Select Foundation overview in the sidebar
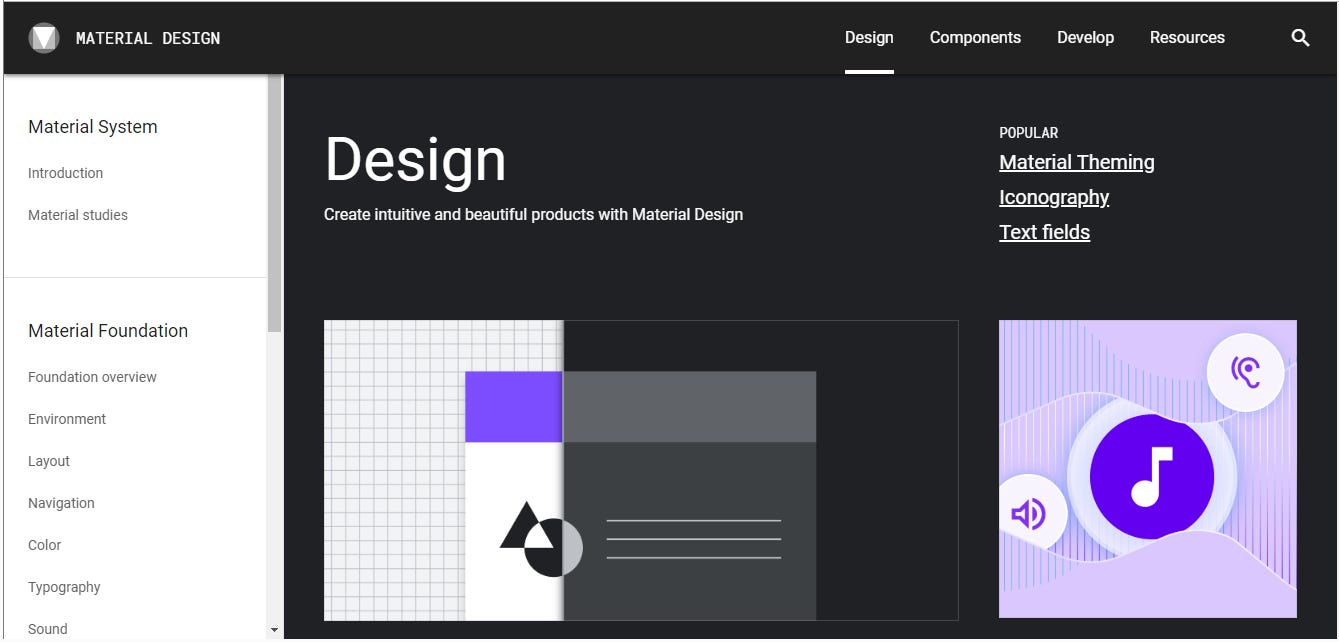 pos(92,377)
